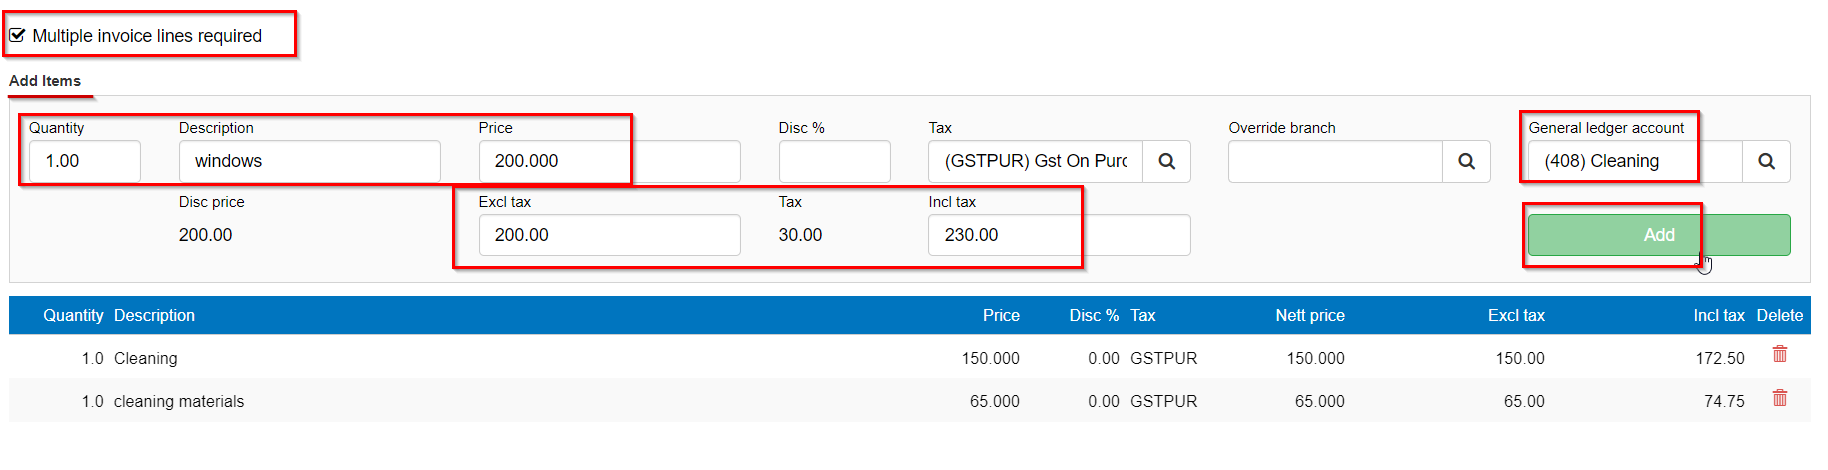Click the Tax field search magnifier icon

point(1166,161)
